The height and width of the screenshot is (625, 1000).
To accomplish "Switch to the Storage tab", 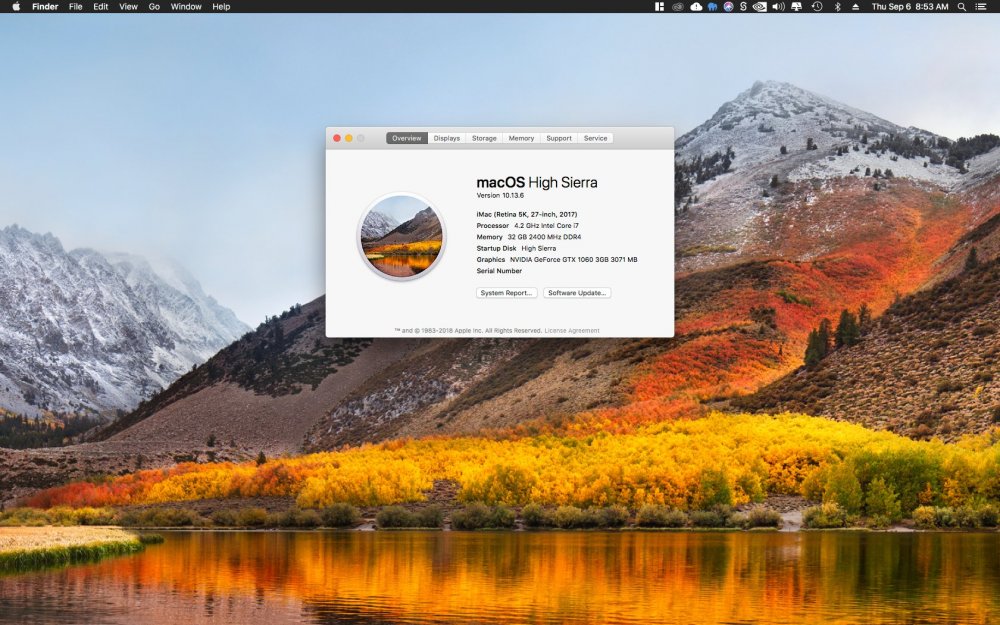I will 484,138.
